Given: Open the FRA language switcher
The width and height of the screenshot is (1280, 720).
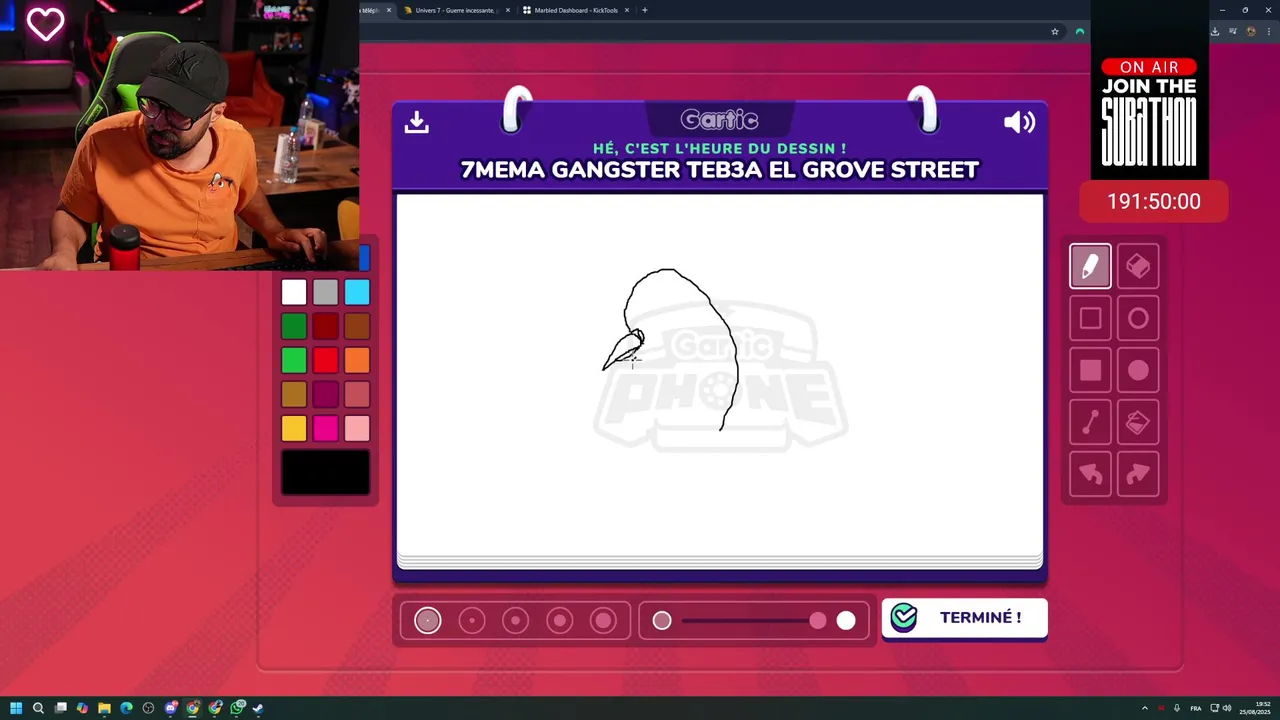Looking at the screenshot, I should click(x=1196, y=708).
